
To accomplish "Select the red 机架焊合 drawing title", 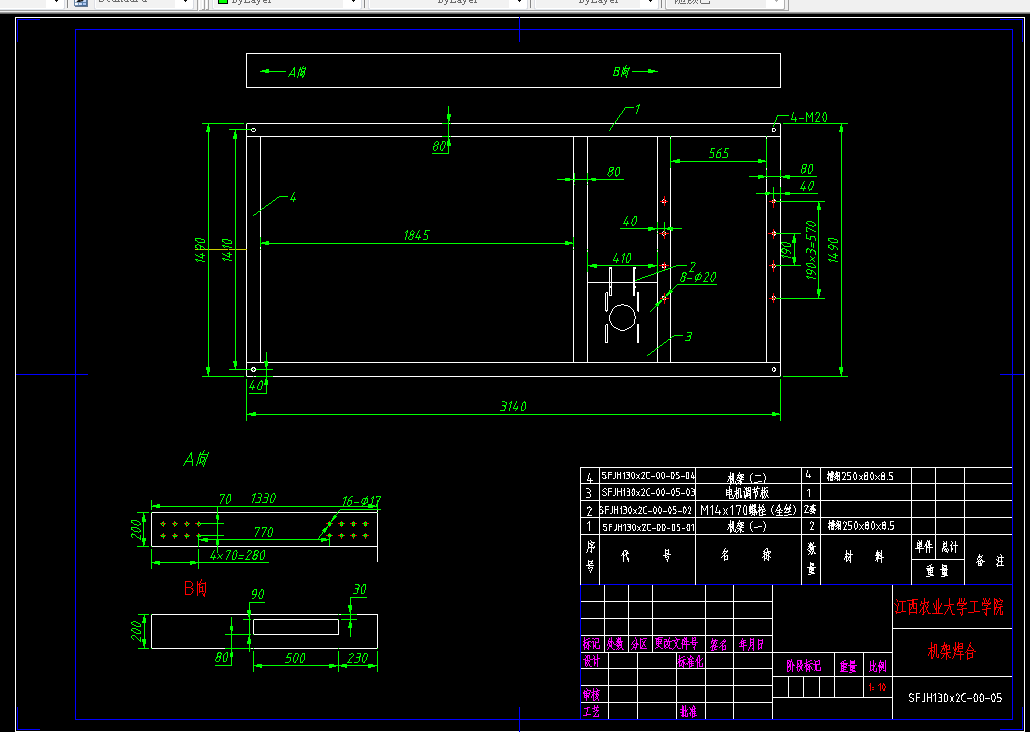I will [951, 651].
